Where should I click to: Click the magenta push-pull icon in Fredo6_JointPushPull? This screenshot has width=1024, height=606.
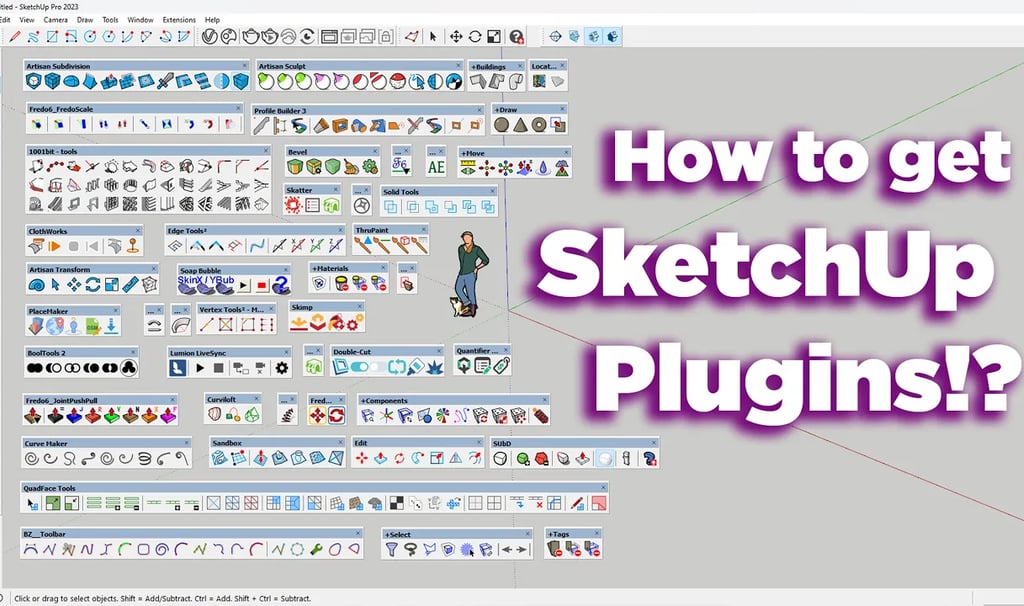(168, 415)
